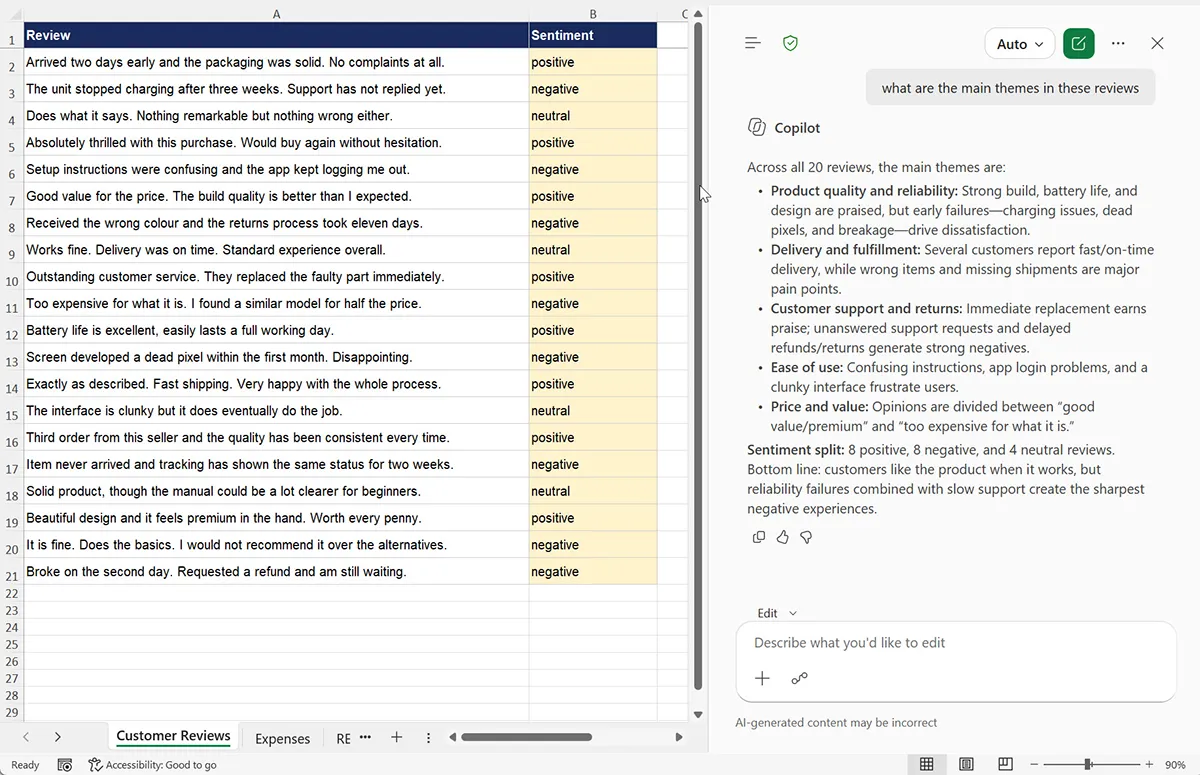Select column A header
1200x775 pixels.
(276, 14)
